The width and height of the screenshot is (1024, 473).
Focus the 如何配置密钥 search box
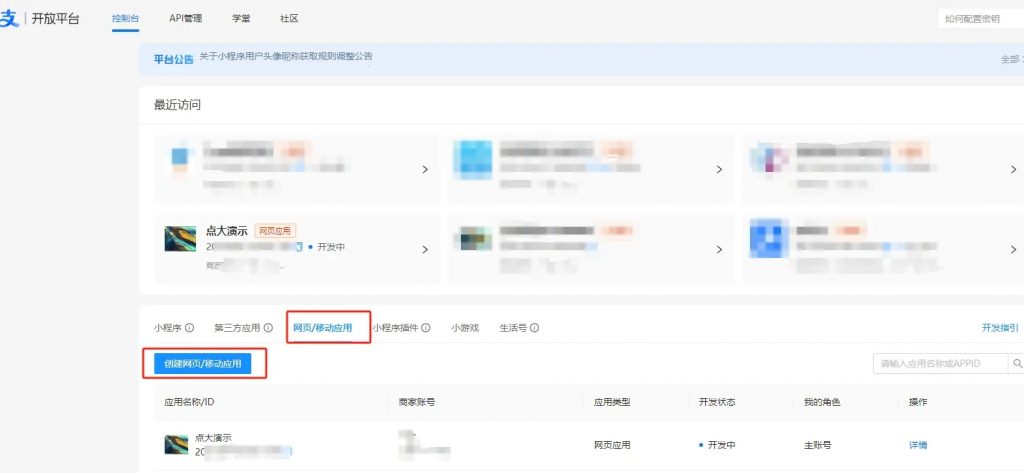(x=981, y=19)
